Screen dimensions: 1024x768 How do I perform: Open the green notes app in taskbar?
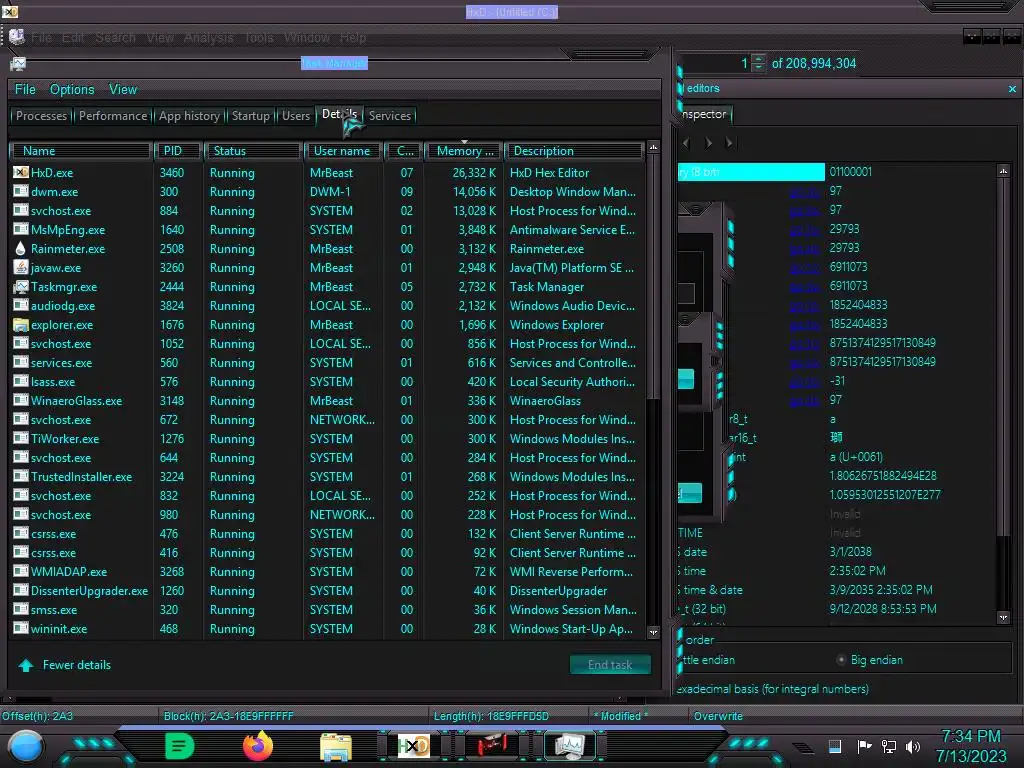(x=180, y=746)
